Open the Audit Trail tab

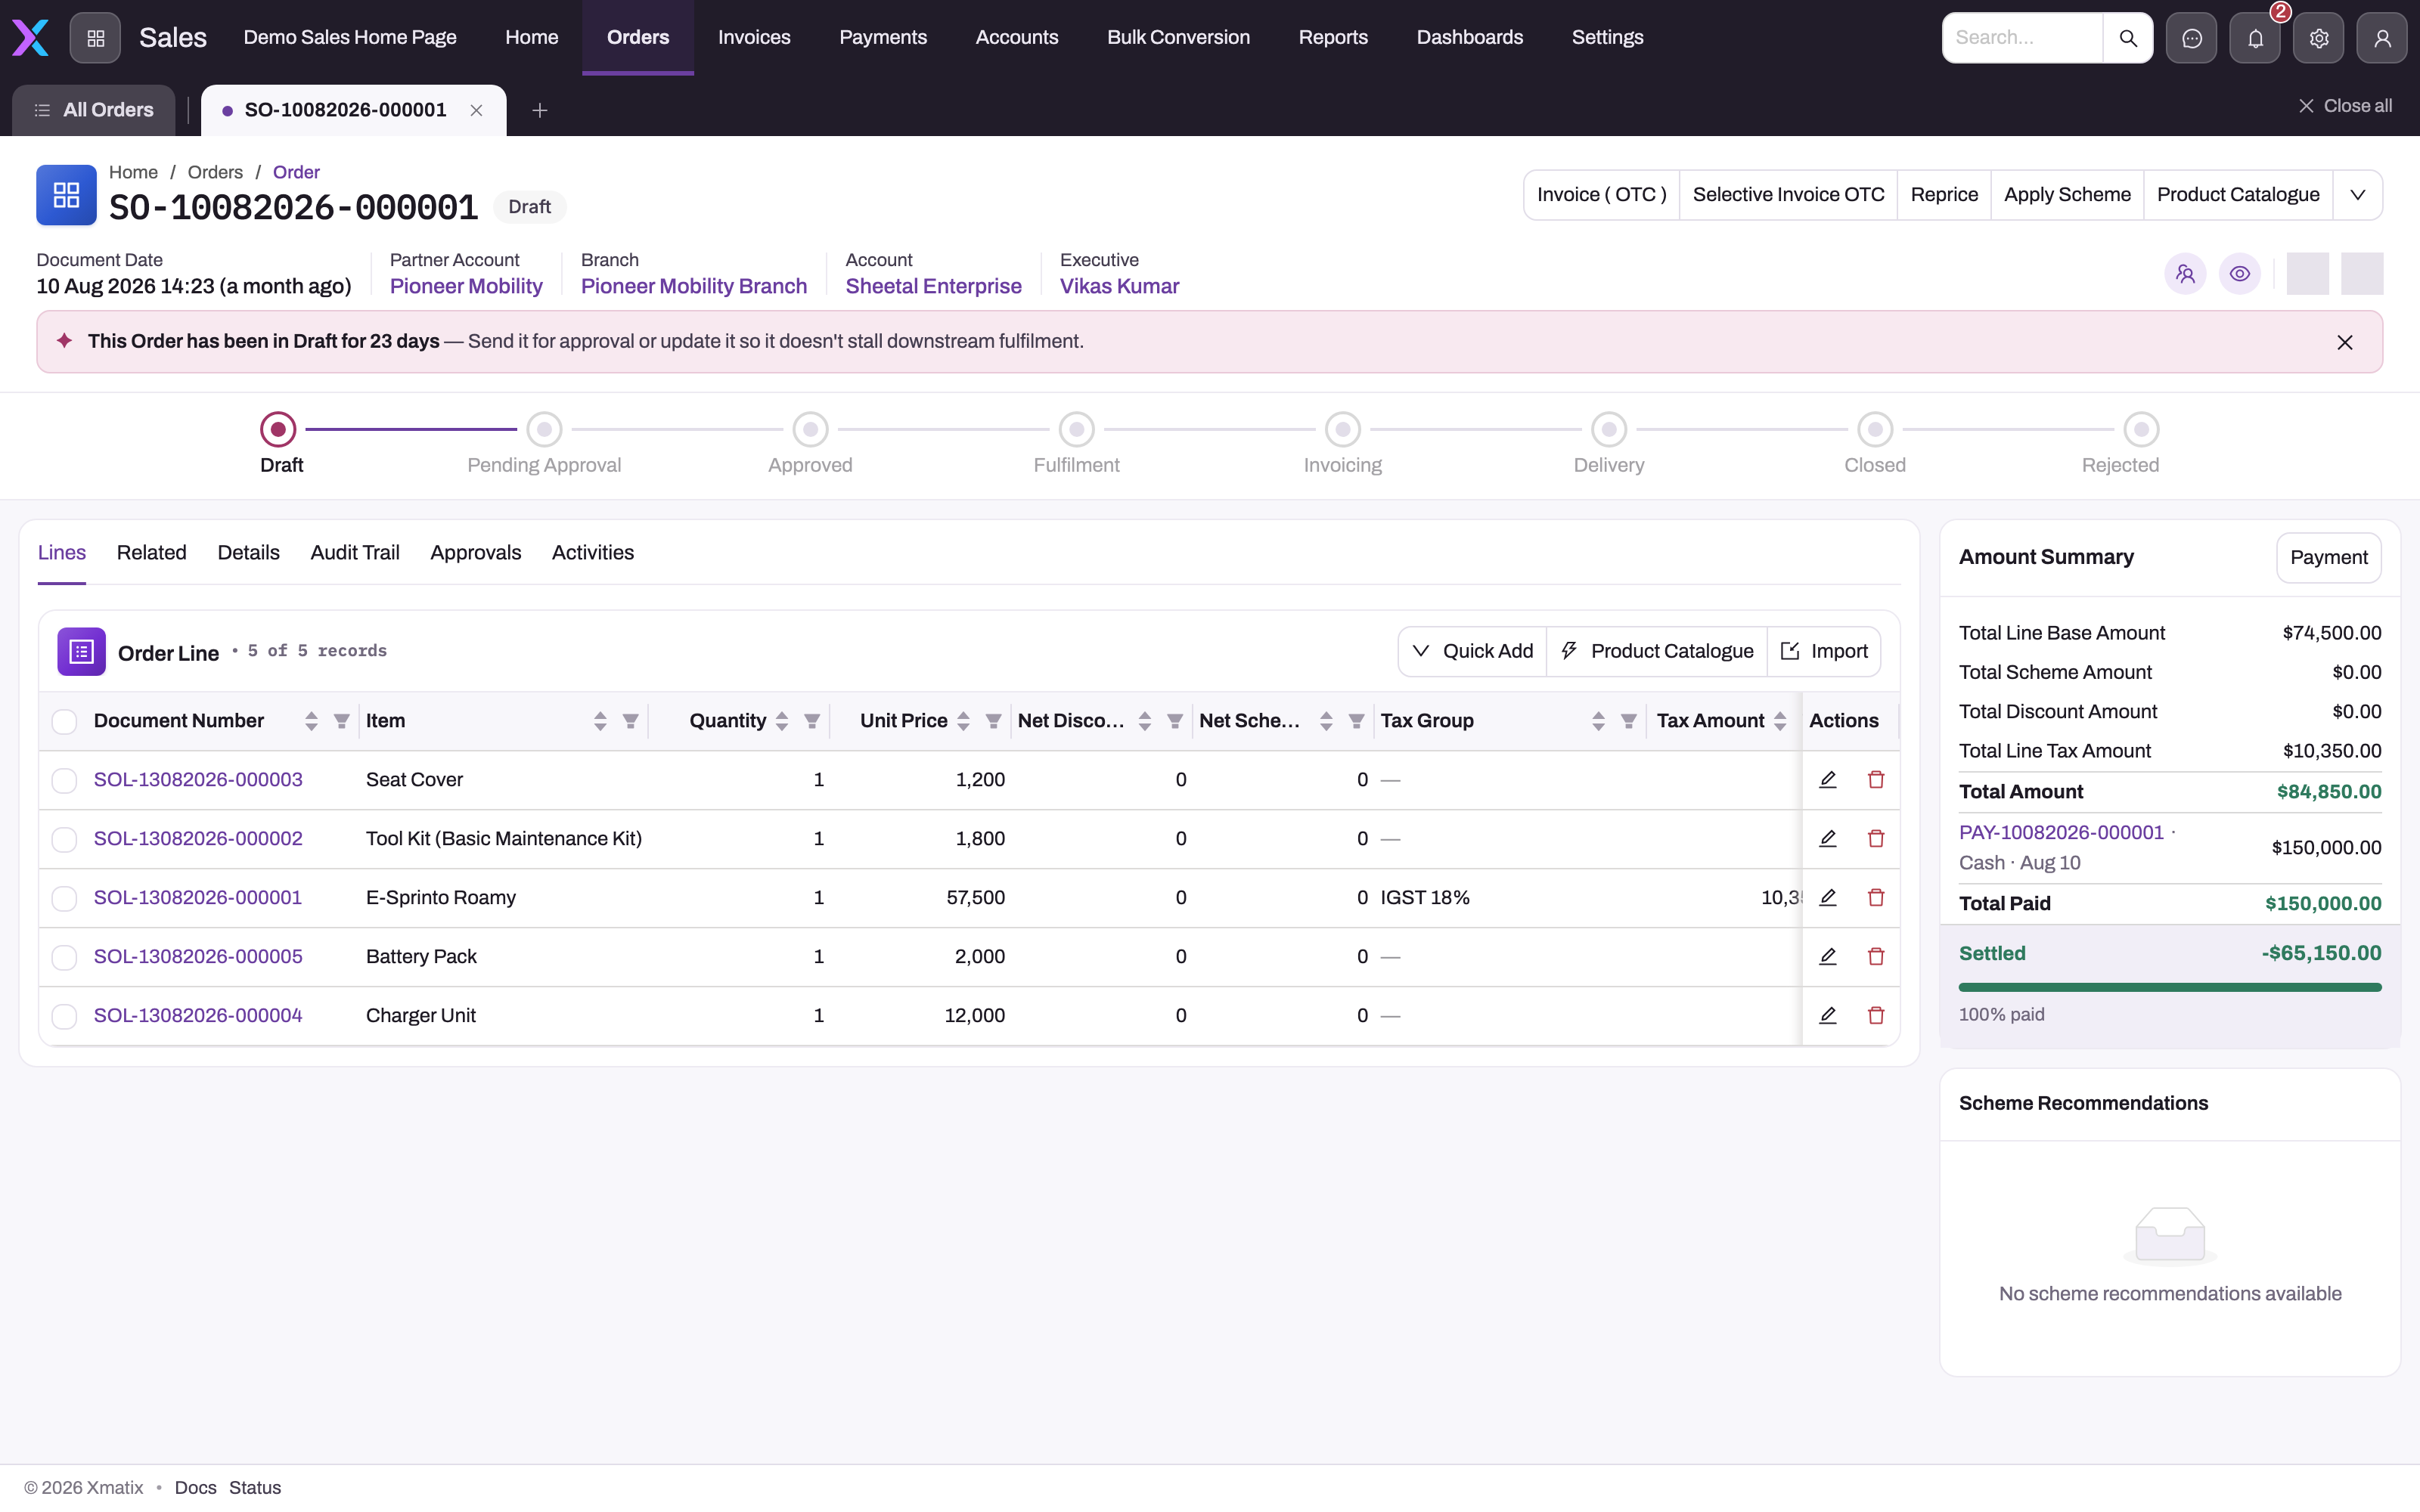tap(354, 553)
